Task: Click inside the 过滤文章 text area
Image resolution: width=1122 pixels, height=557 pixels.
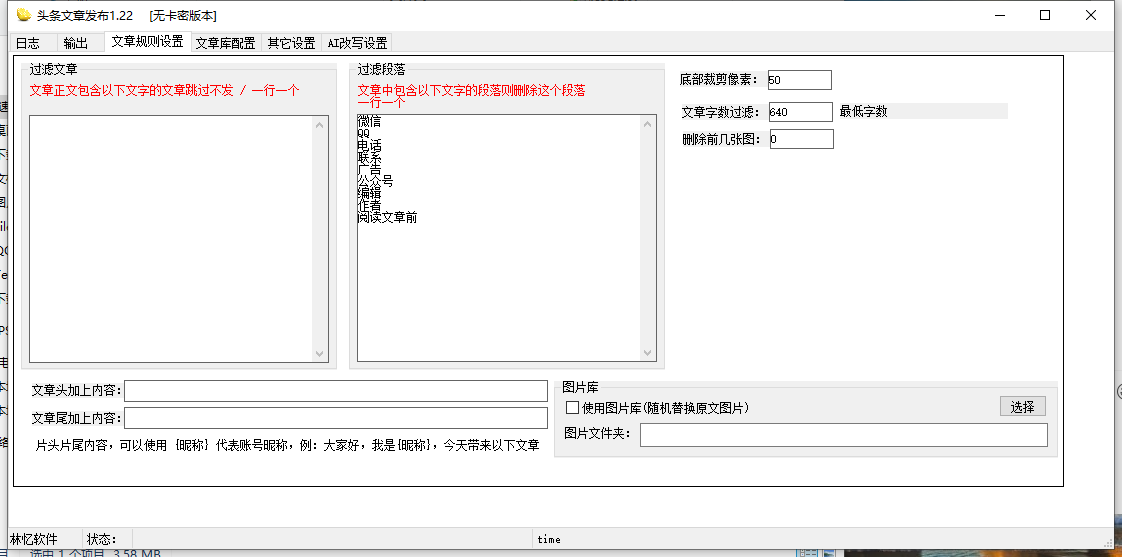Action: point(172,238)
